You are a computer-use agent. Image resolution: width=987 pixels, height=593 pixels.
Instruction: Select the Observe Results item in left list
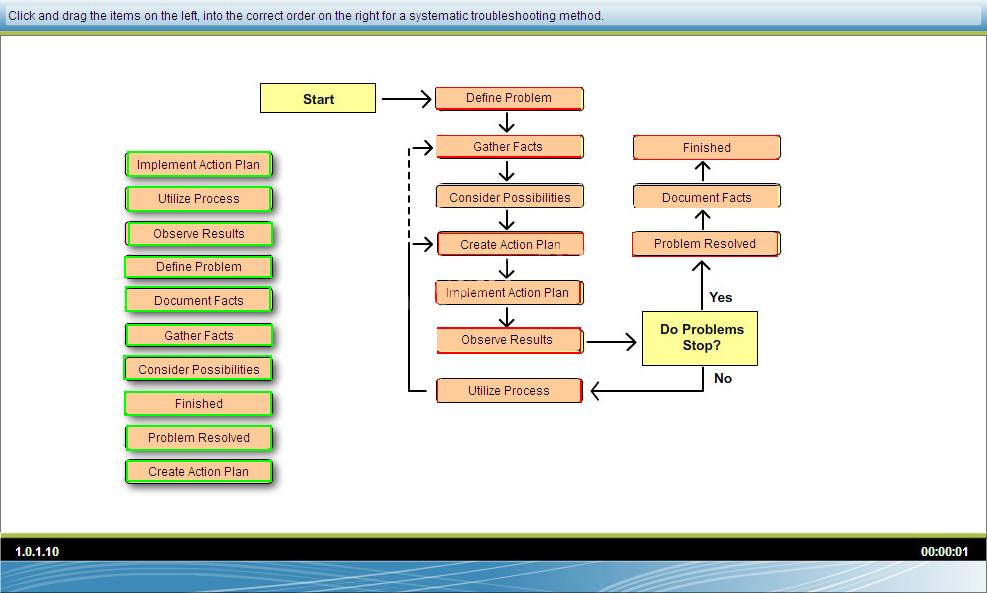tap(199, 234)
